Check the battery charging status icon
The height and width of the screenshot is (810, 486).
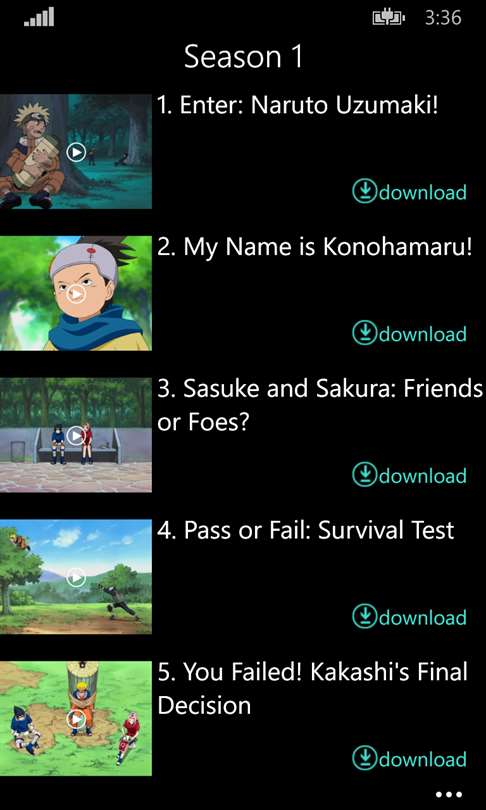click(x=389, y=19)
